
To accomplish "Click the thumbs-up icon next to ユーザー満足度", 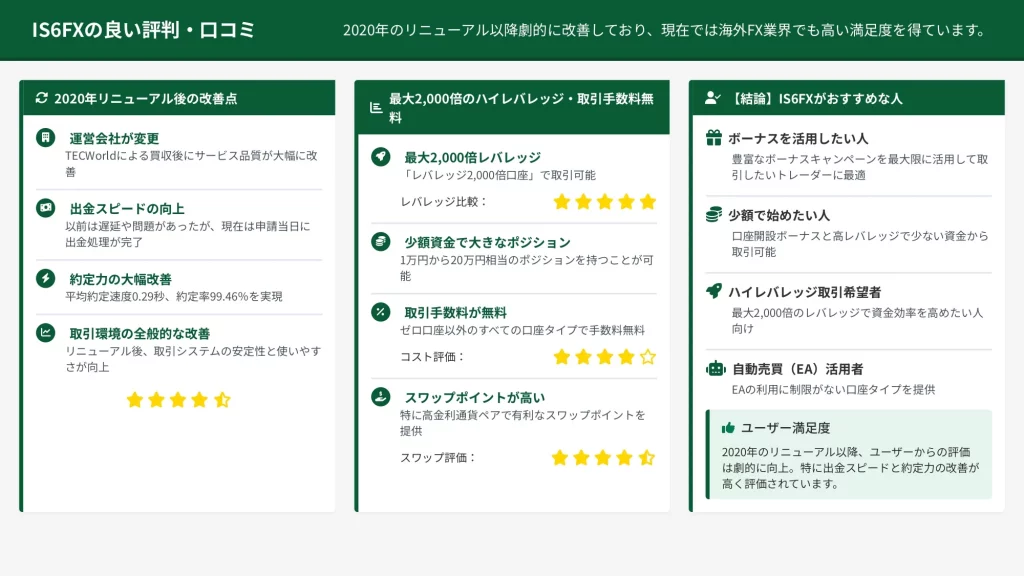I will point(728,427).
